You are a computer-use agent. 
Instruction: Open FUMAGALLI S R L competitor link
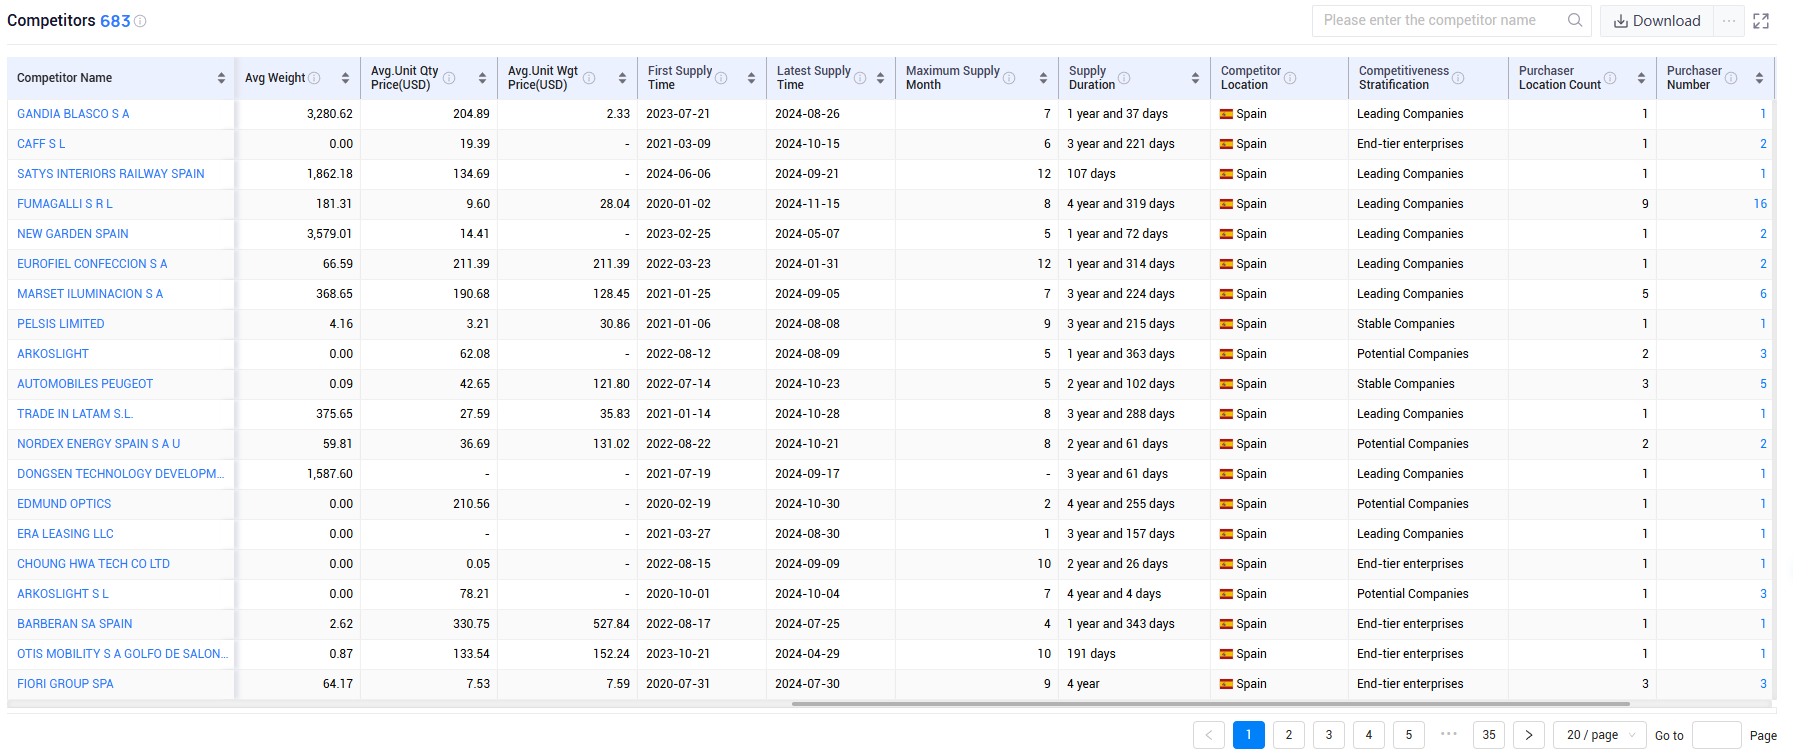coord(65,204)
